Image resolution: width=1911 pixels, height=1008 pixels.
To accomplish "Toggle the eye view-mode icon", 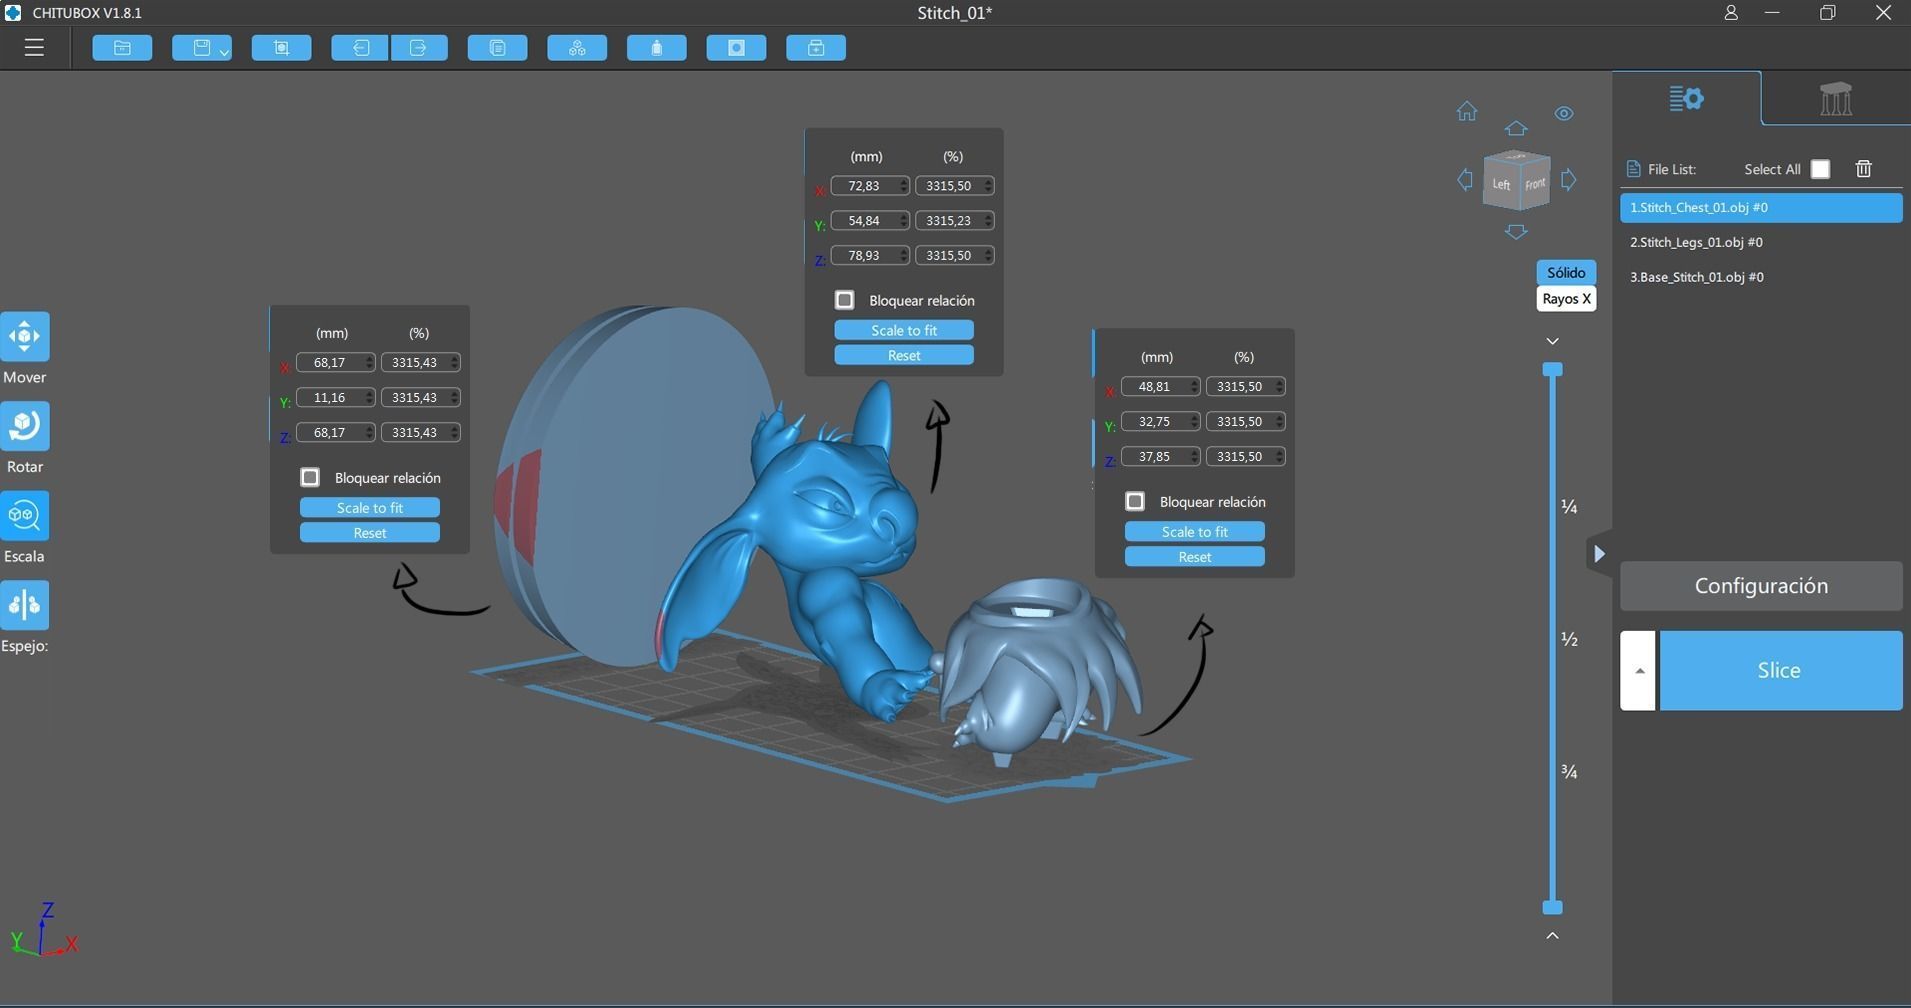I will (1564, 114).
